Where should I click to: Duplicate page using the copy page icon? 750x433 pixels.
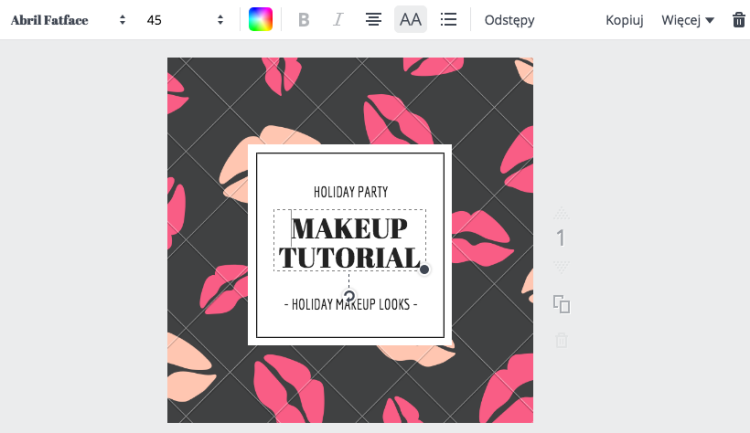coord(562,304)
